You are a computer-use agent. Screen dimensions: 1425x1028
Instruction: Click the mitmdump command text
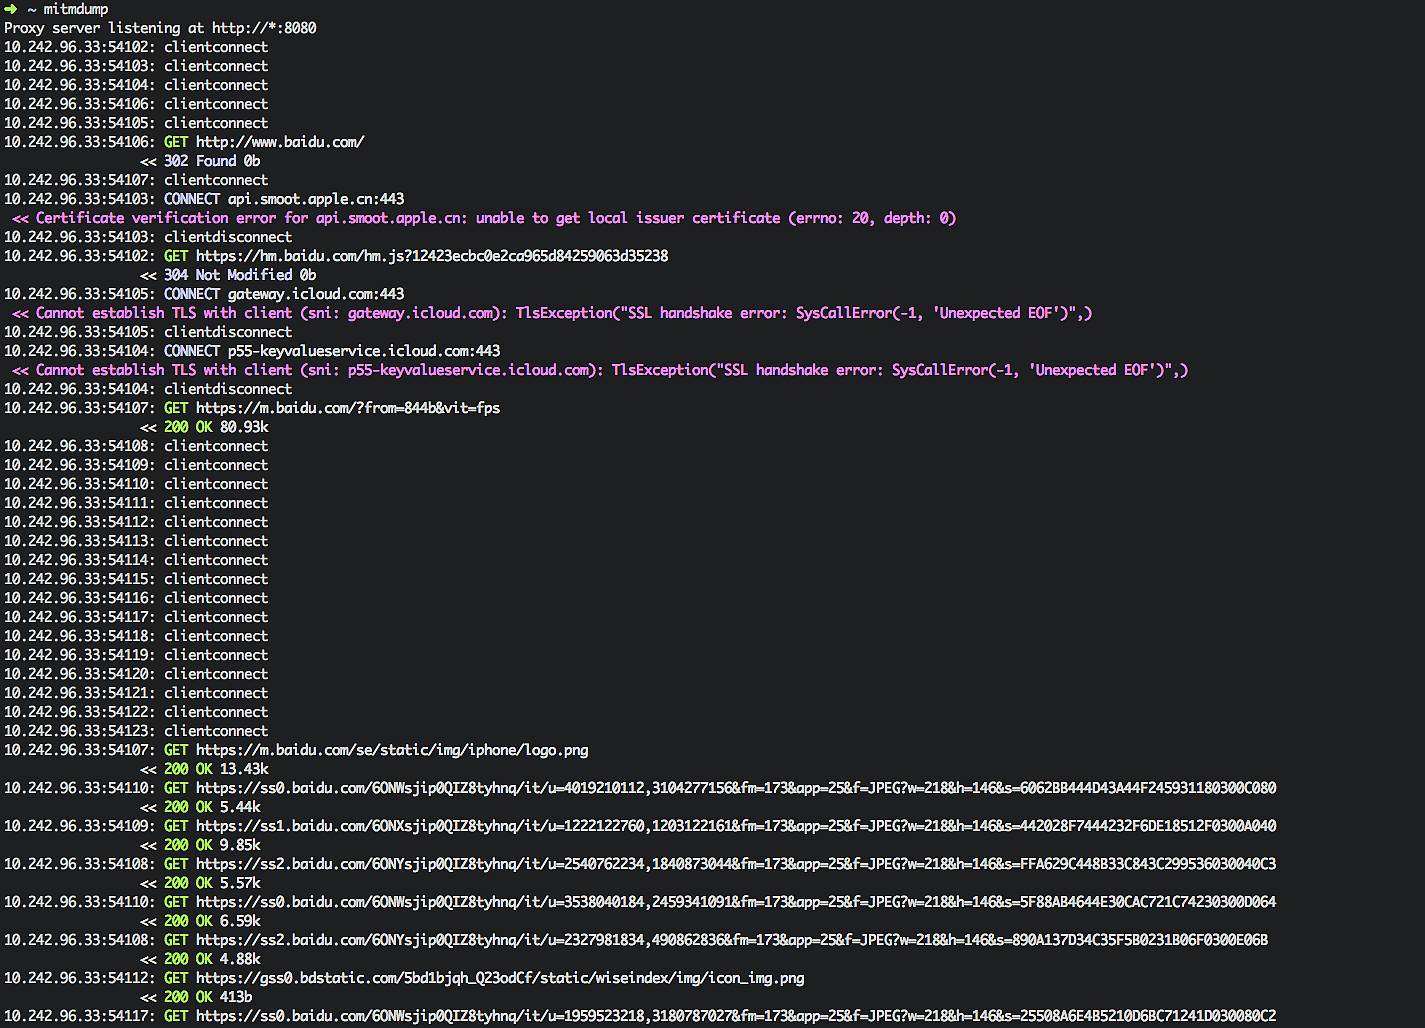[76, 9]
